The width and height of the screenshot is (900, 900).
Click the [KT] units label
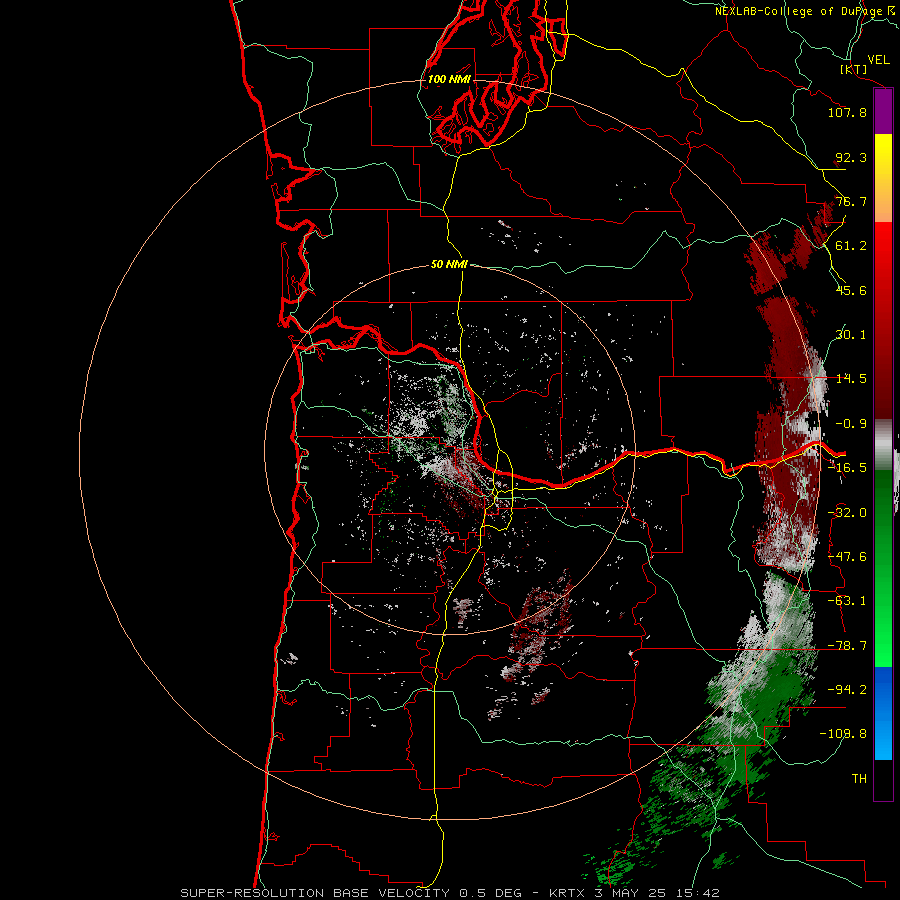point(854,69)
